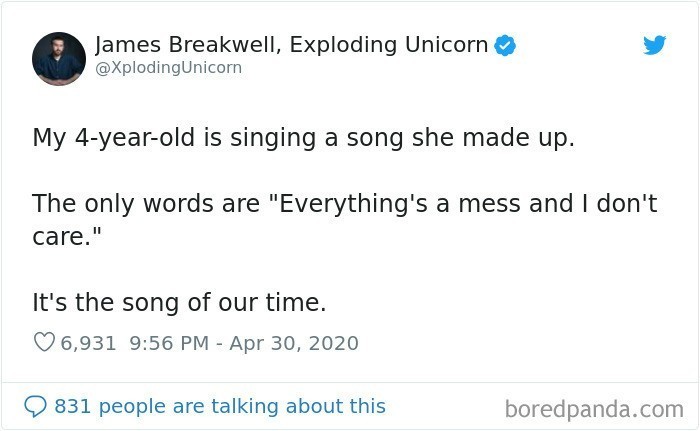
Task: Click the Apr 30, 2020 date
Action: 294,343
